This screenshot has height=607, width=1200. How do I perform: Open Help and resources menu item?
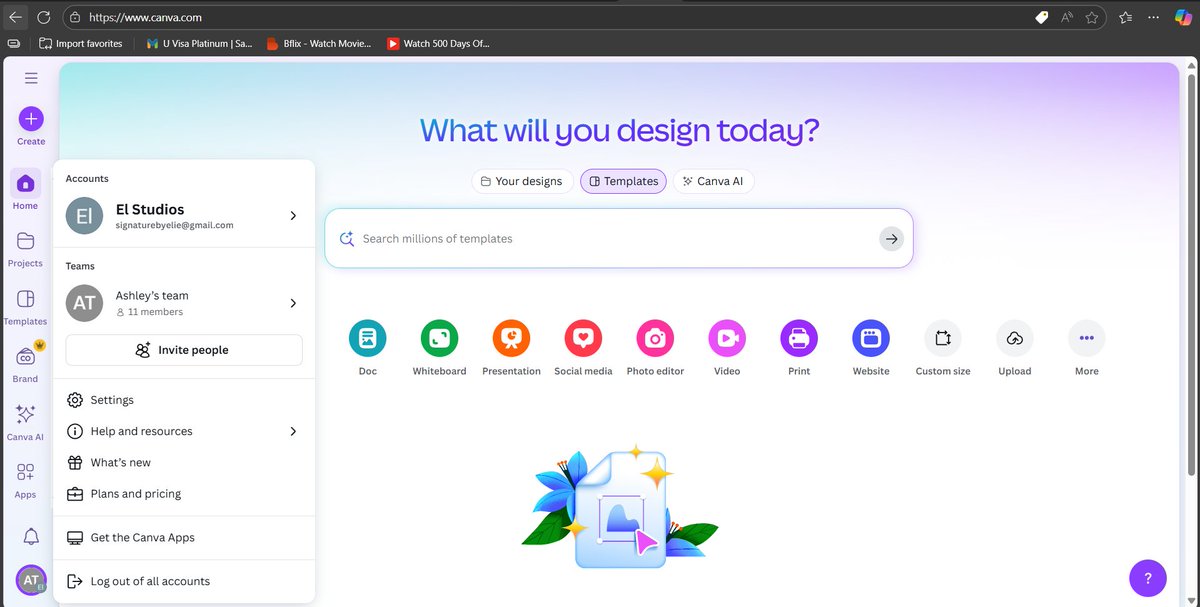(x=184, y=431)
